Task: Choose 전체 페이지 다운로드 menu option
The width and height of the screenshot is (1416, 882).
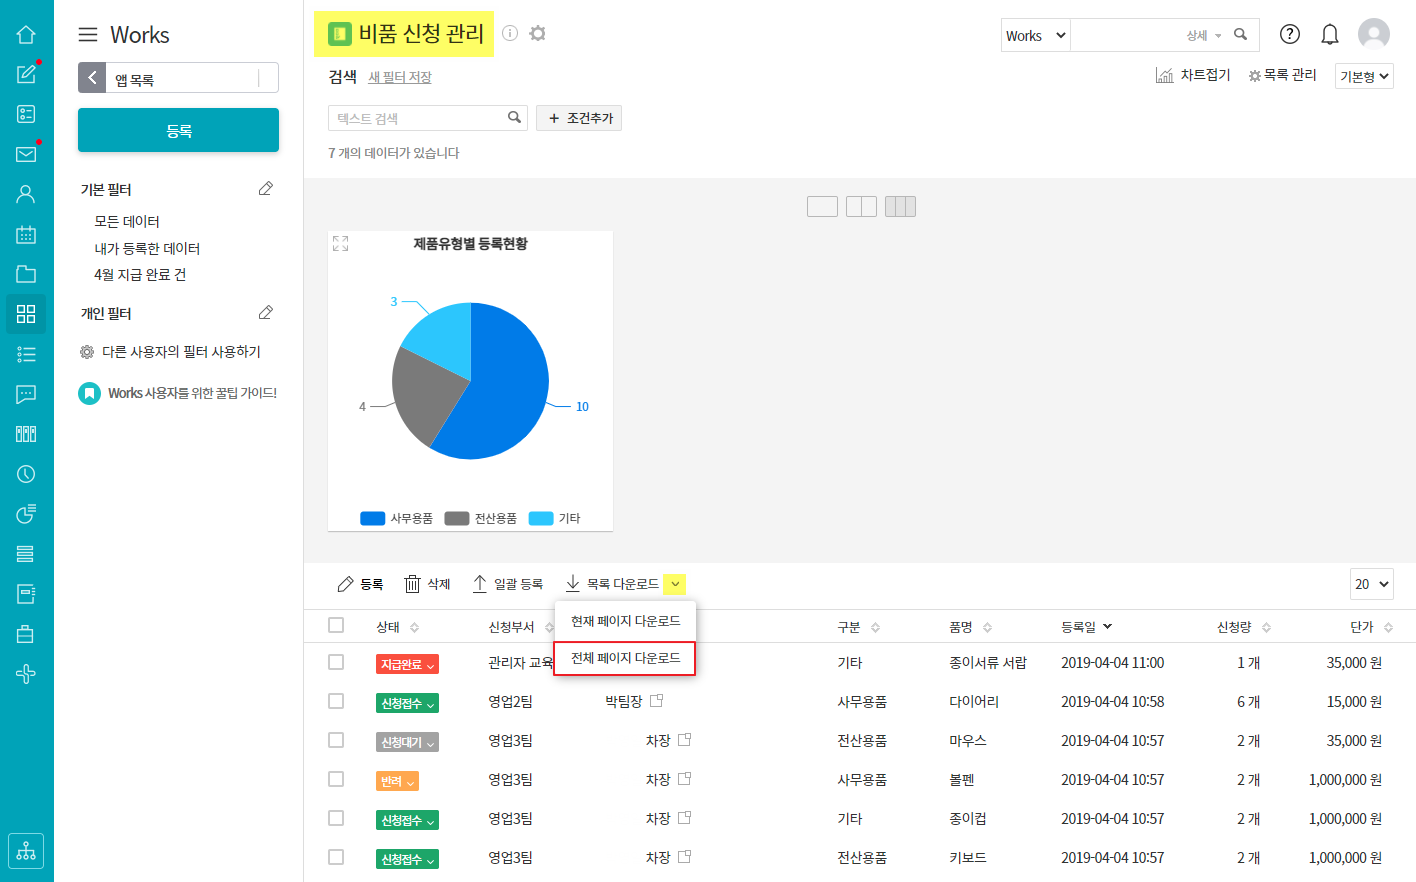Action: pos(625,658)
